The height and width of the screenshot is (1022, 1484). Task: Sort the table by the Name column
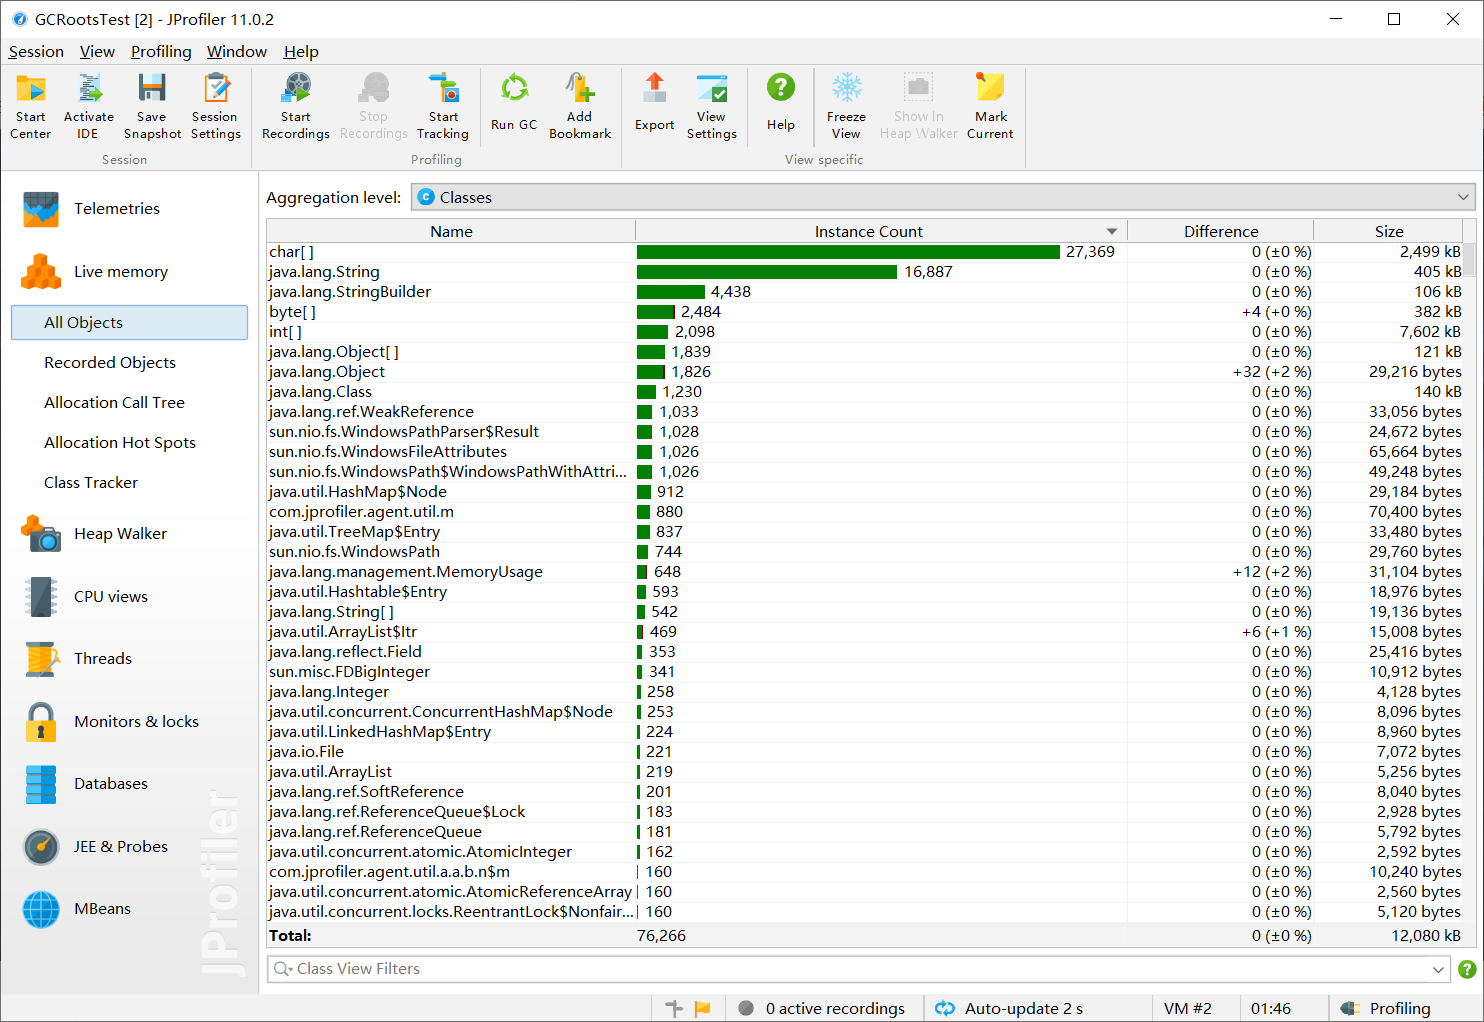[x=451, y=231]
